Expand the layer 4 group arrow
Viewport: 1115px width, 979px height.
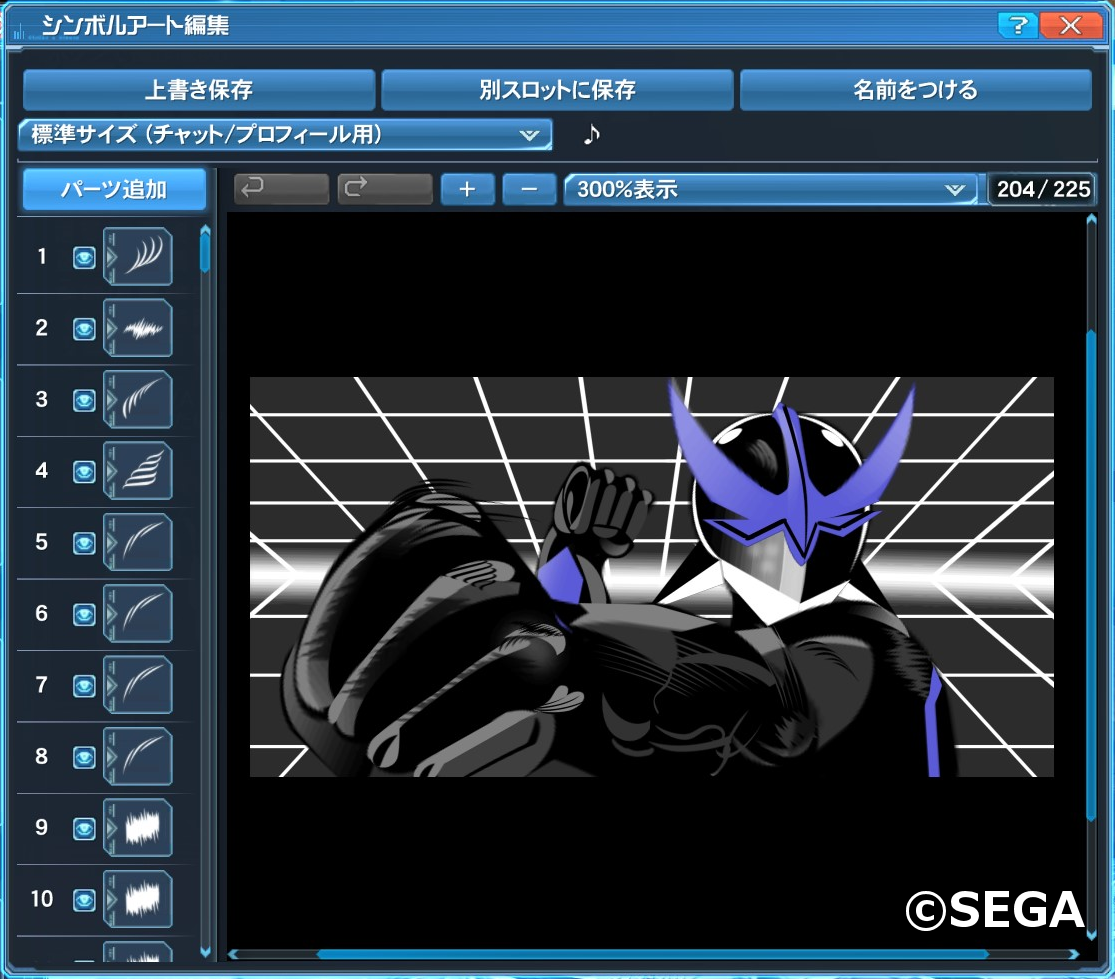coord(110,471)
